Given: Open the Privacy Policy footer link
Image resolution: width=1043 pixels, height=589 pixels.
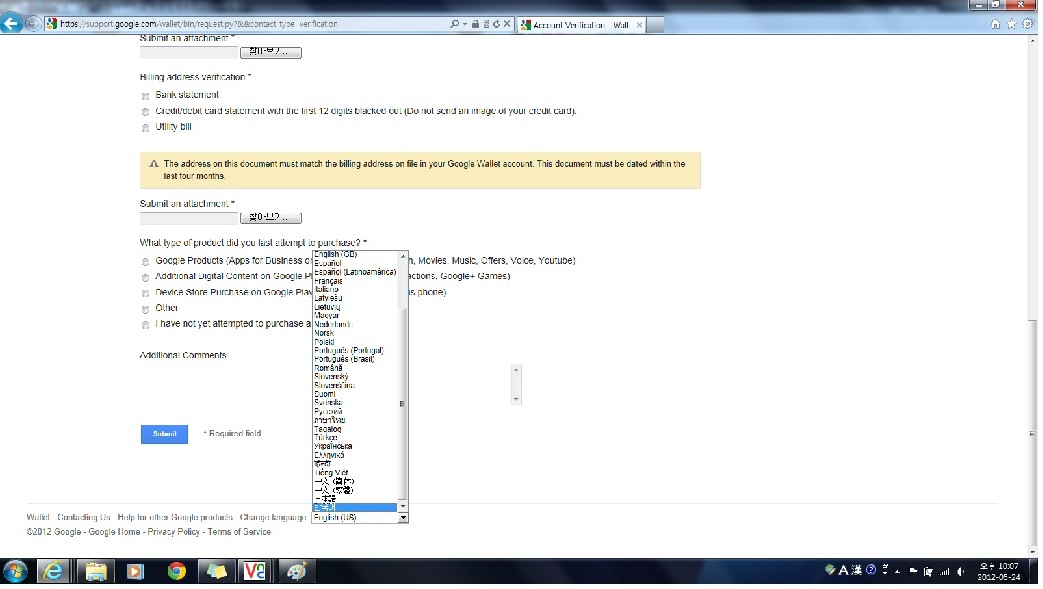Looking at the screenshot, I should (x=173, y=532).
